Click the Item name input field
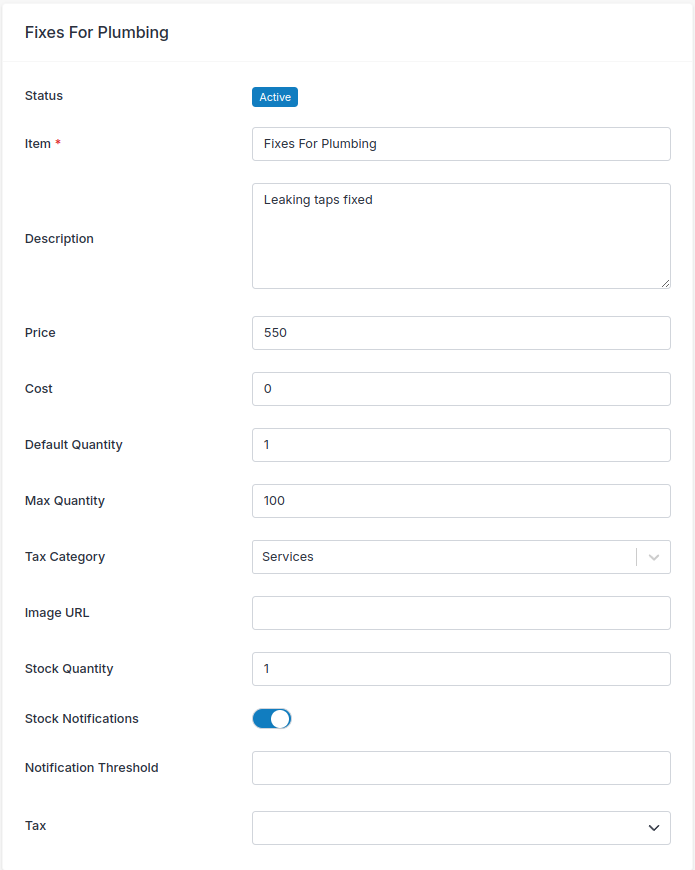Viewport: 695px width, 870px height. tap(461, 144)
